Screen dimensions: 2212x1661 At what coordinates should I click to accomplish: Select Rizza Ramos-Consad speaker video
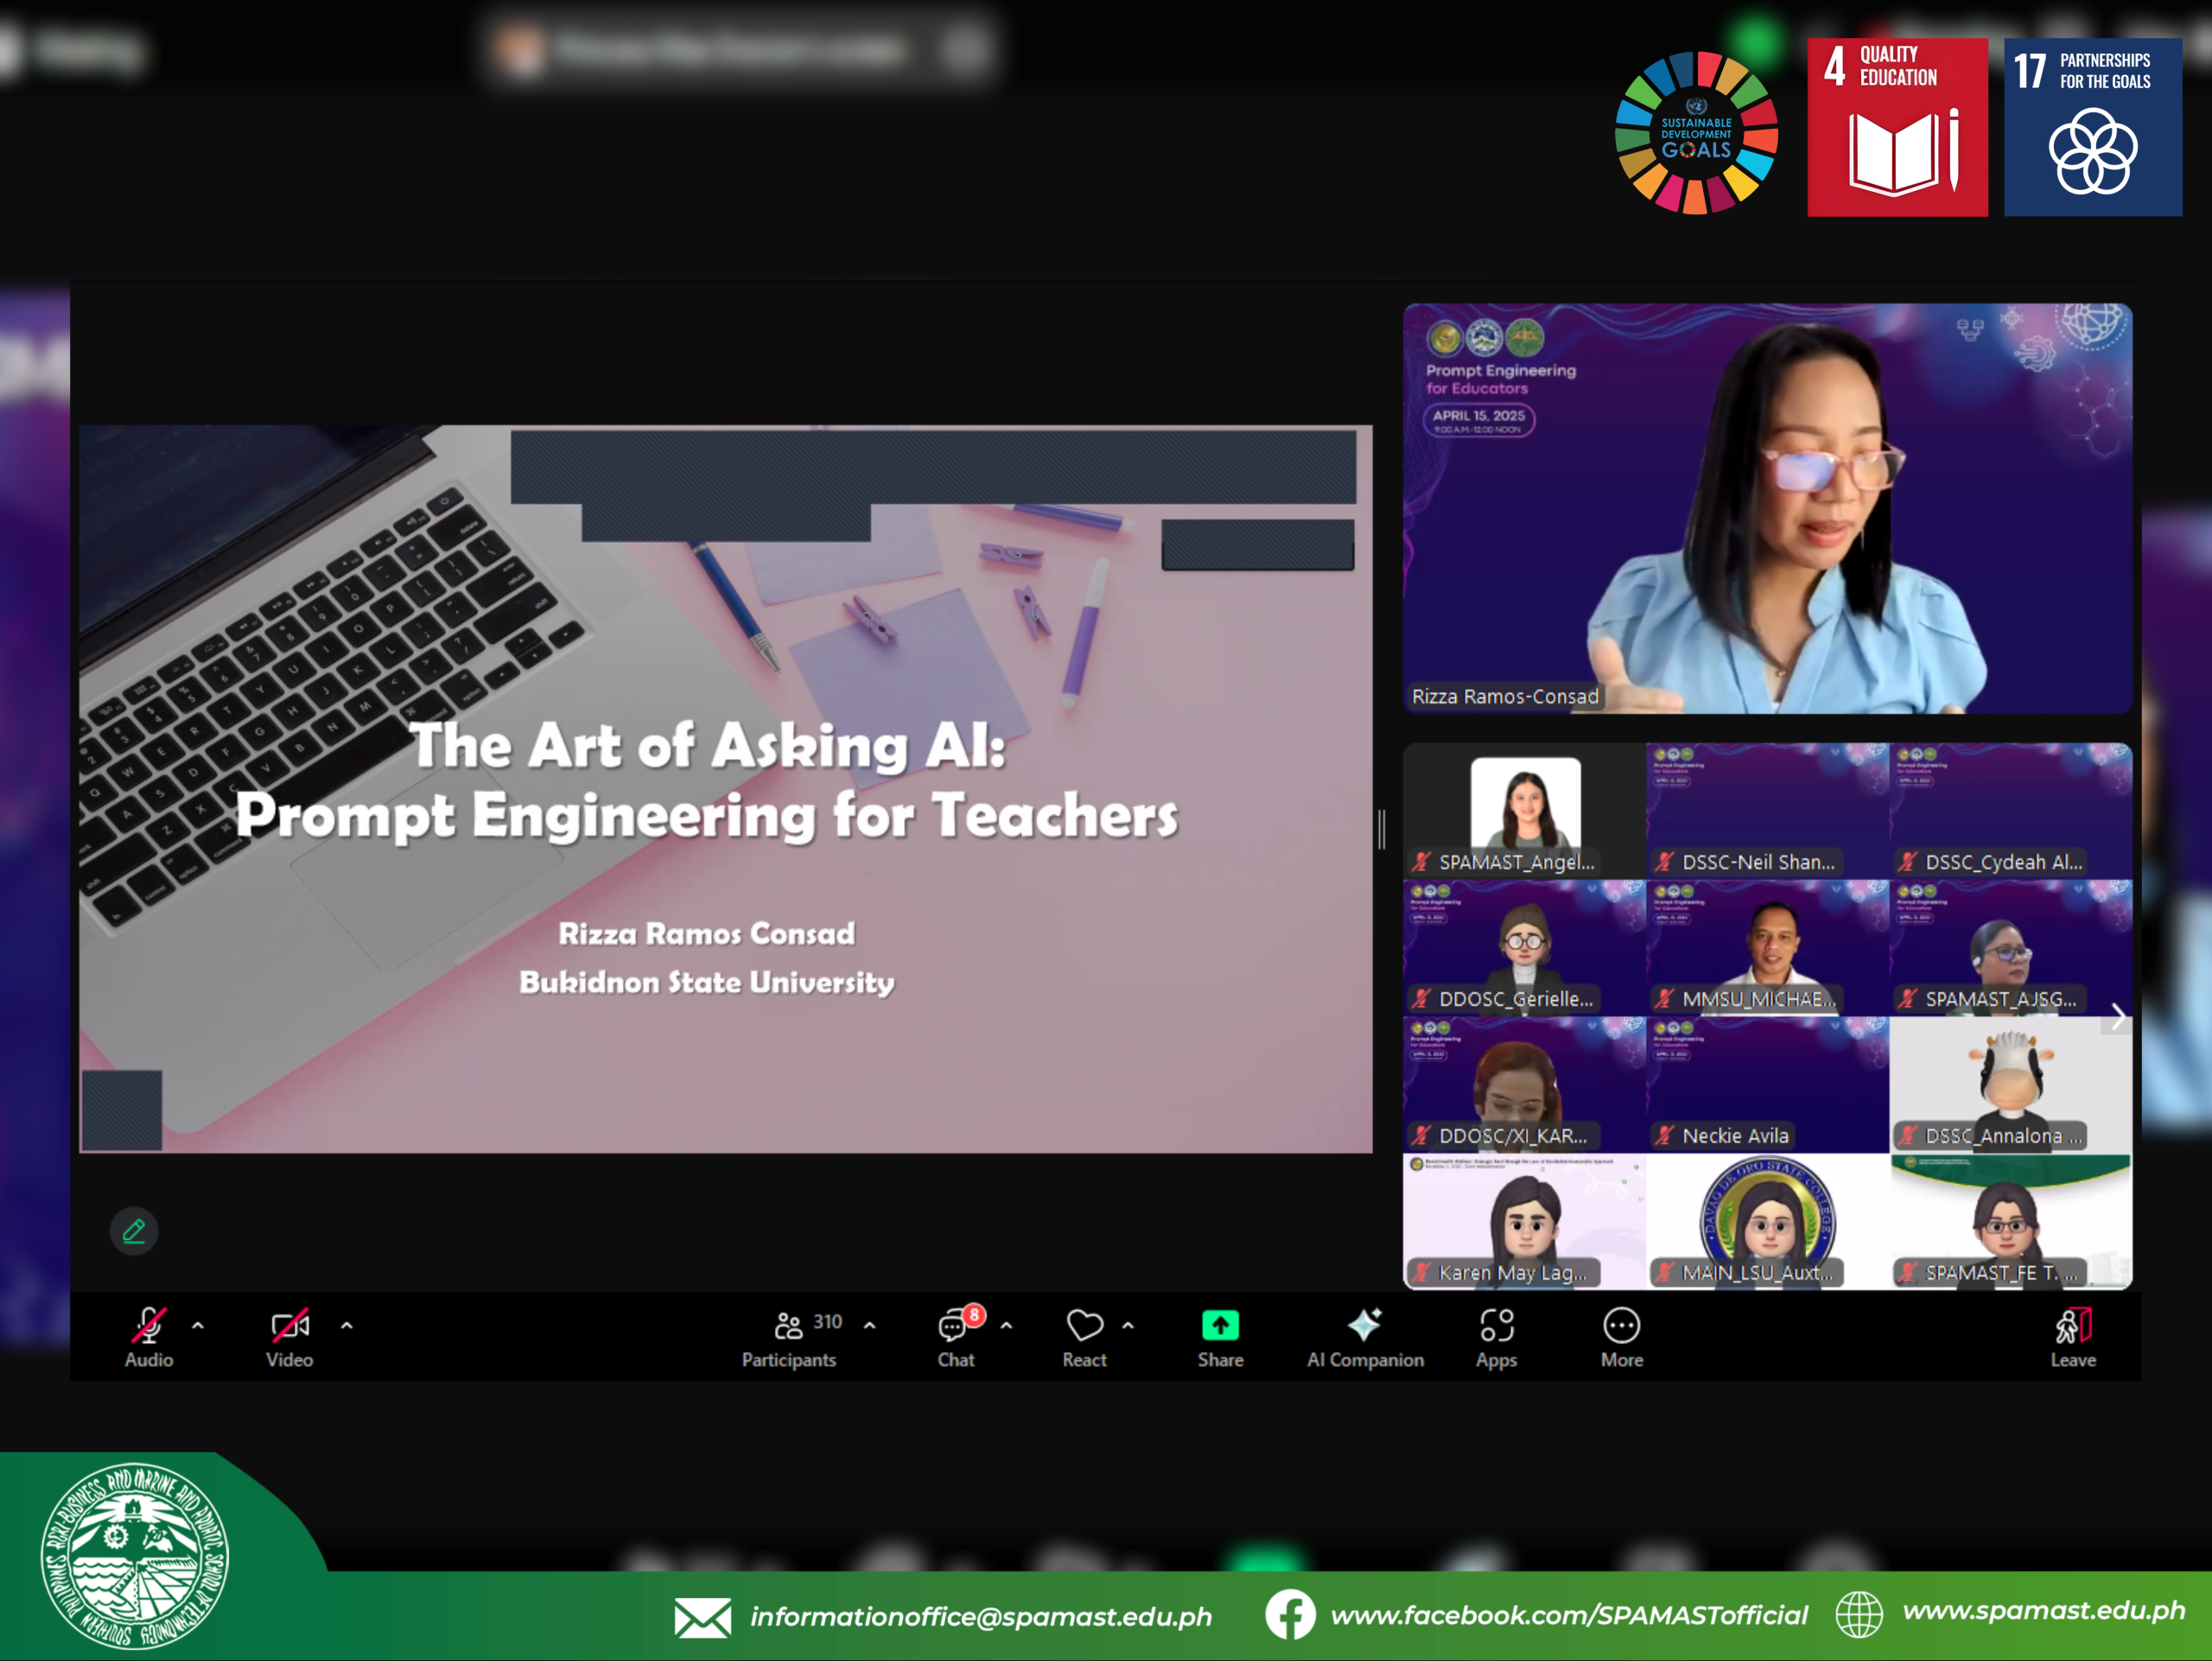tap(1767, 508)
